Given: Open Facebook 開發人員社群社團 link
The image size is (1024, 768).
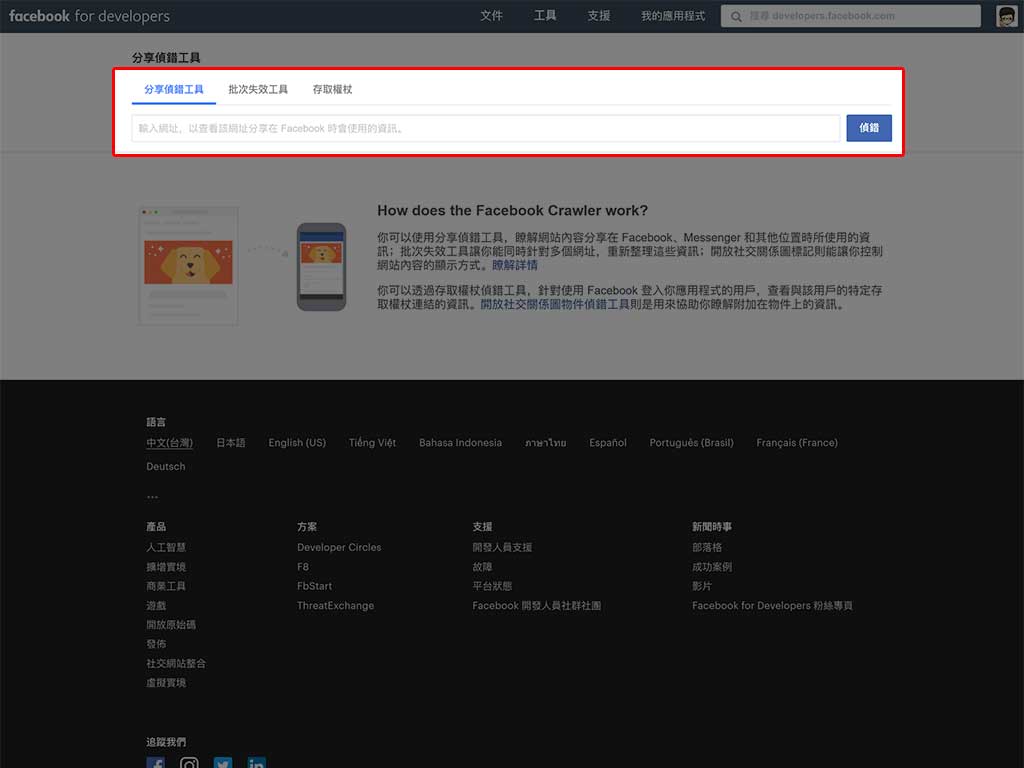Looking at the screenshot, I should pyautogui.click(x=537, y=605).
